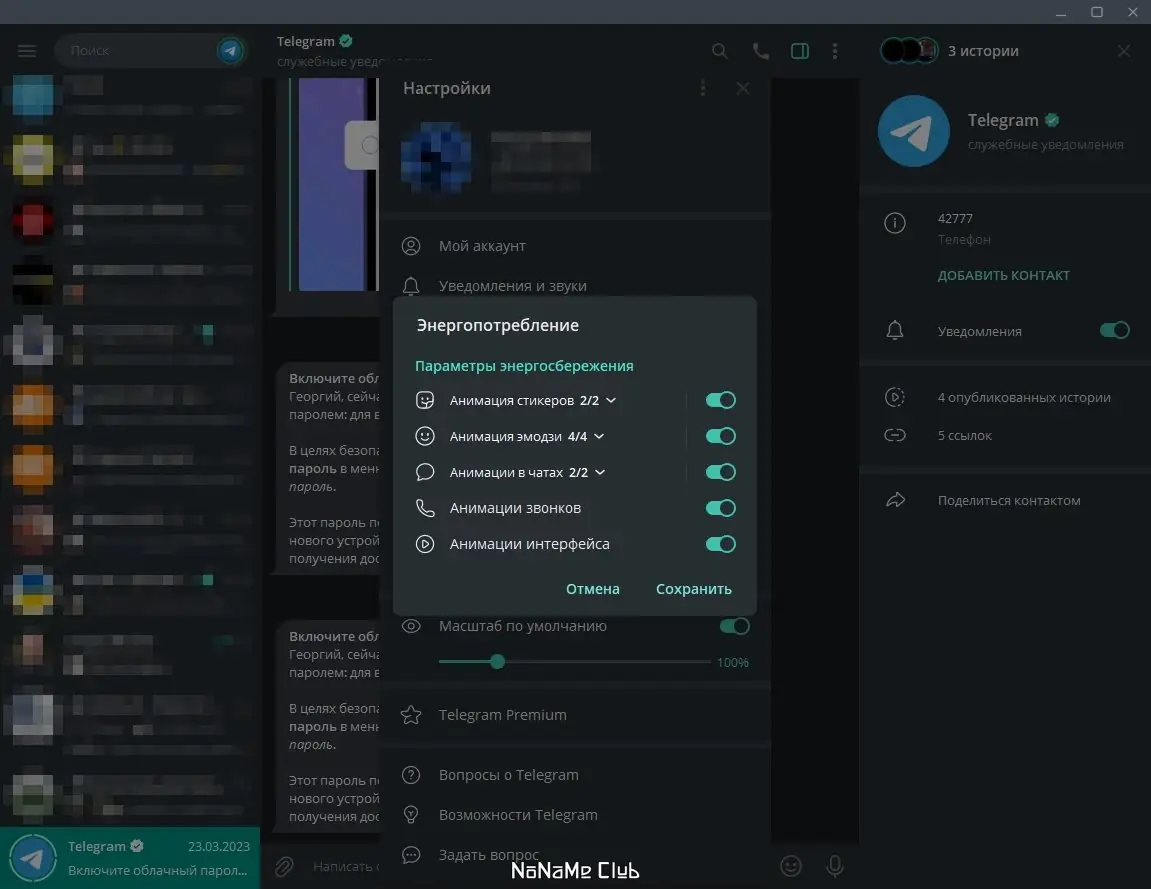
Task: Toggle Анимация эмодзи switch
Action: pos(720,436)
